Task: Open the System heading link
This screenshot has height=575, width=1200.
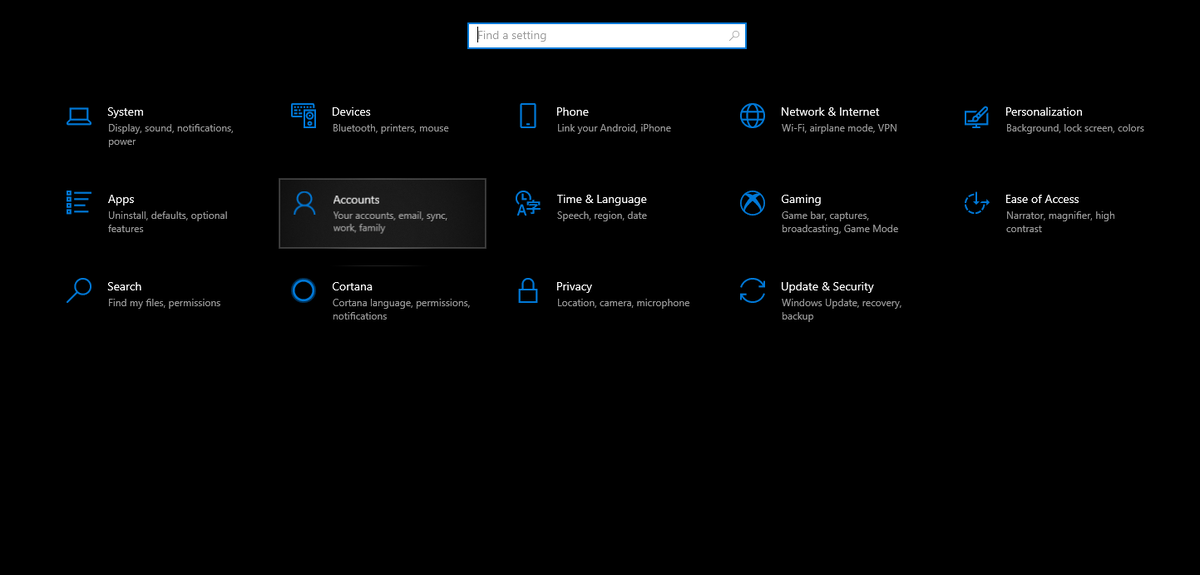Action: coord(125,112)
